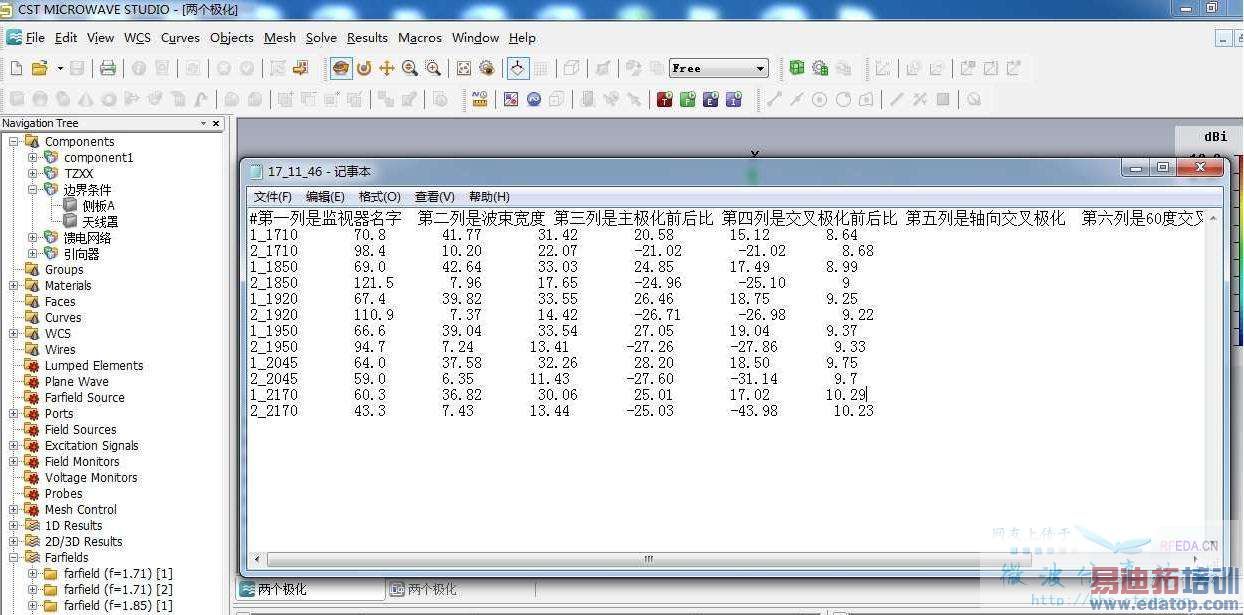Viewport: 1244px width, 615px height.
Task: Open Notepad's 帮助(H) menu
Action: tap(489, 197)
